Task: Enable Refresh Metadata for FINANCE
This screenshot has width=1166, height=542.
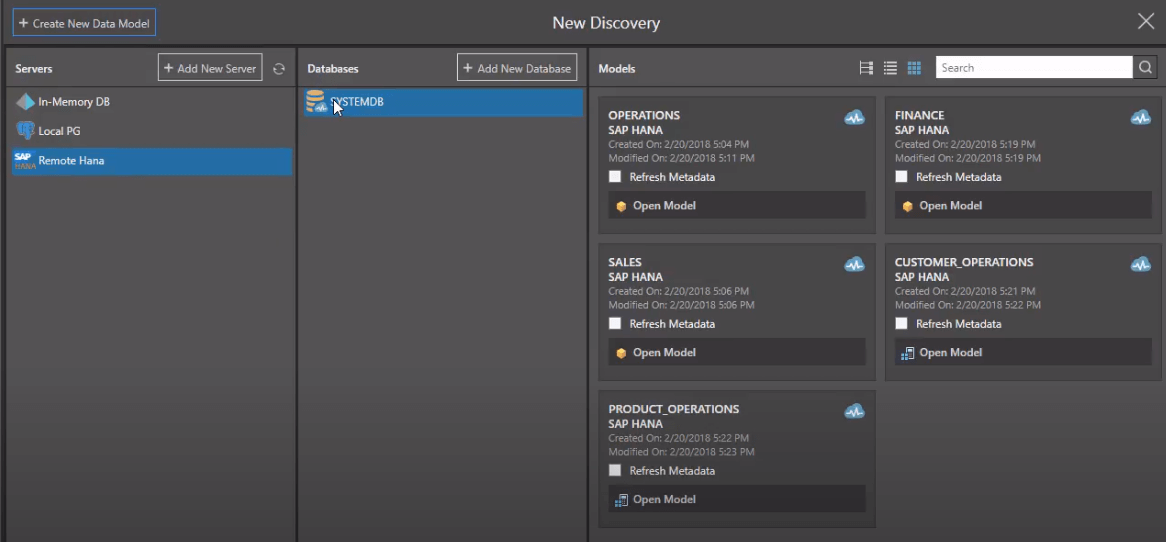Action: pos(901,177)
